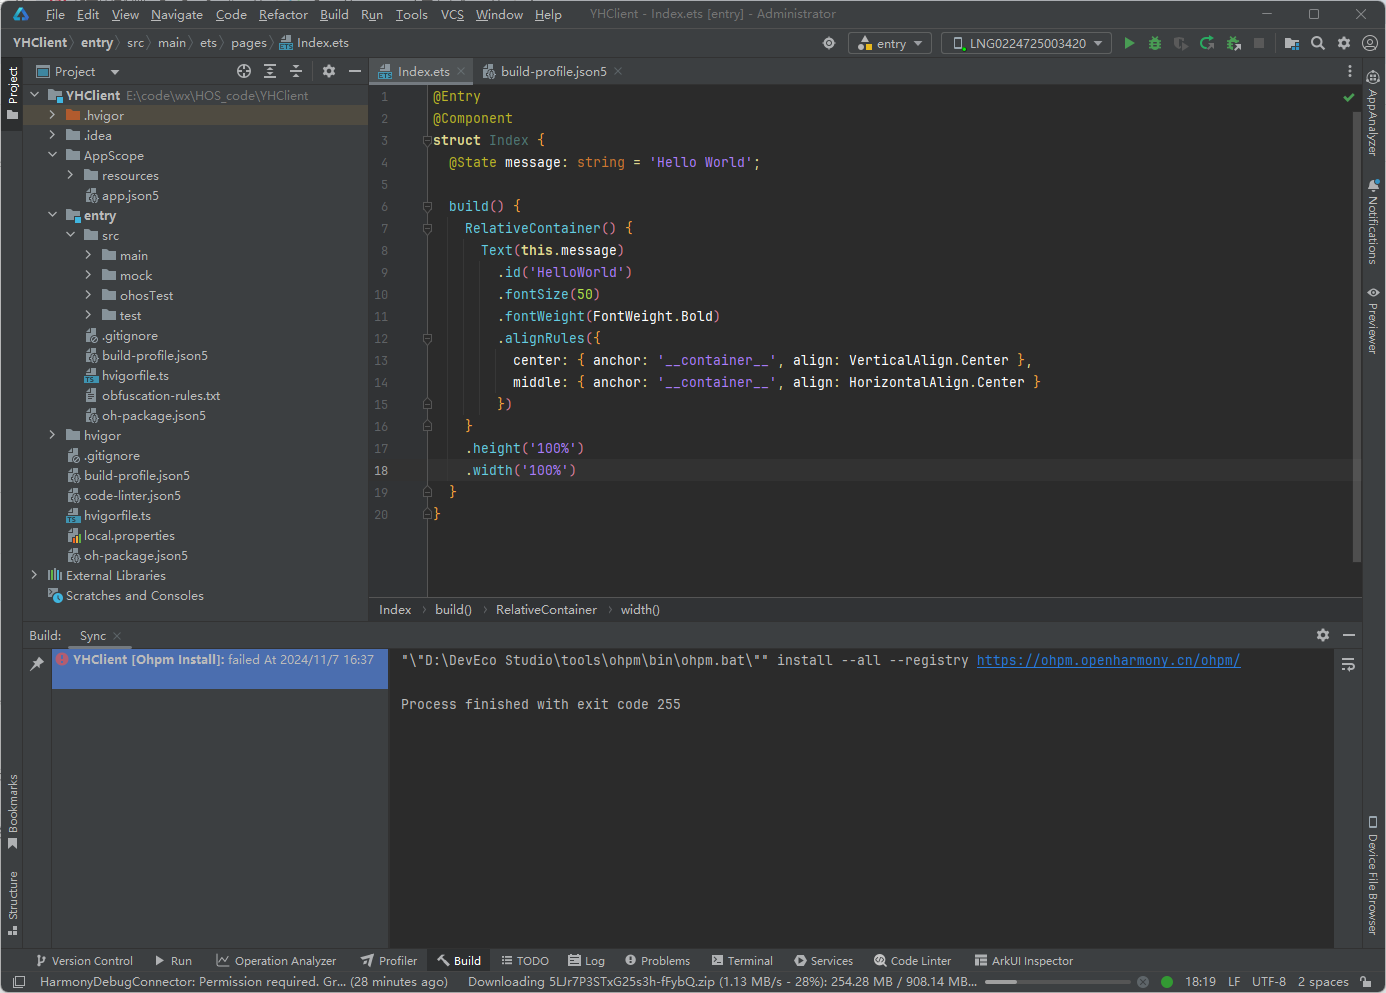Image resolution: width=1386 pixels, height=993 pixels.
Task: Select the Index.ets editor tab
Action: click(422, 71)
